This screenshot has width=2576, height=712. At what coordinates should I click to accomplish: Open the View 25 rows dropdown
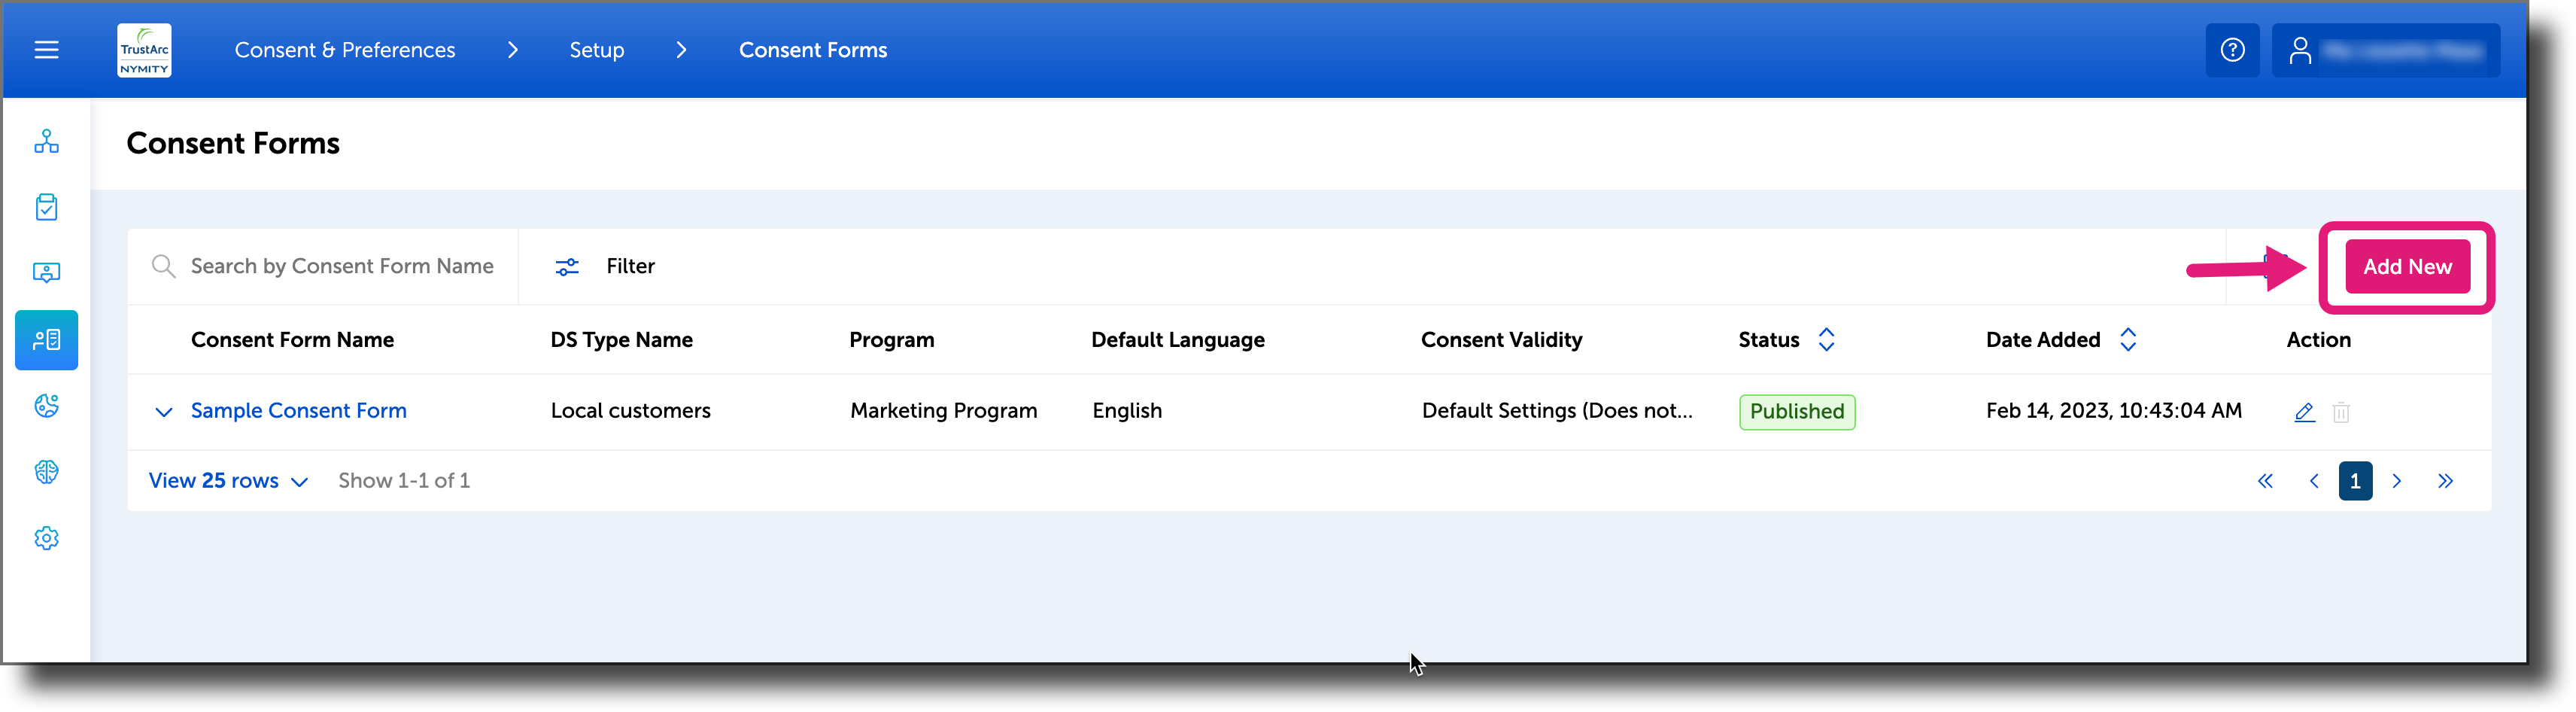coord(227,480)
